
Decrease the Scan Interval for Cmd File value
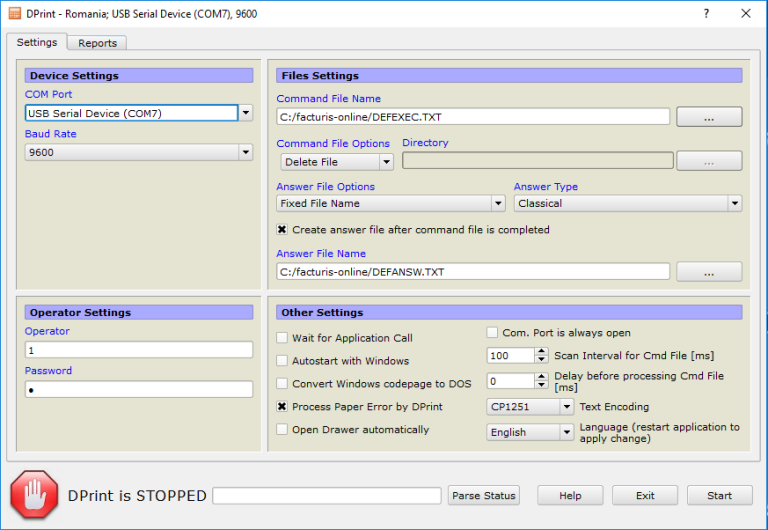(541, 360)
